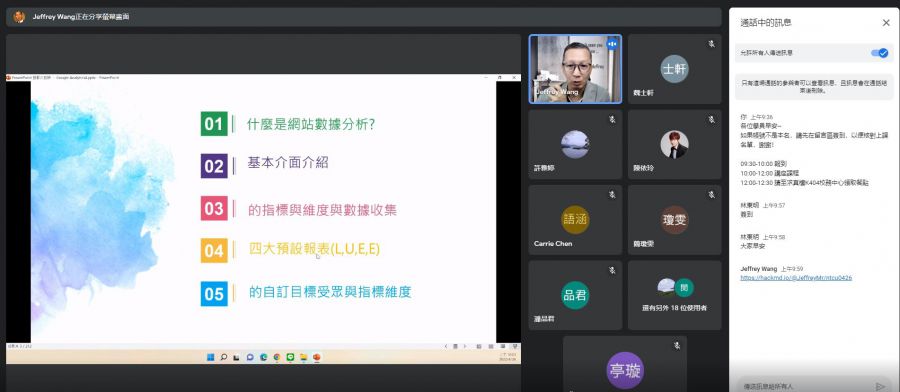The width and height of the screenshot is (900, 392).
Task: Click the message input field at the bottom
Action: [804, 386]
